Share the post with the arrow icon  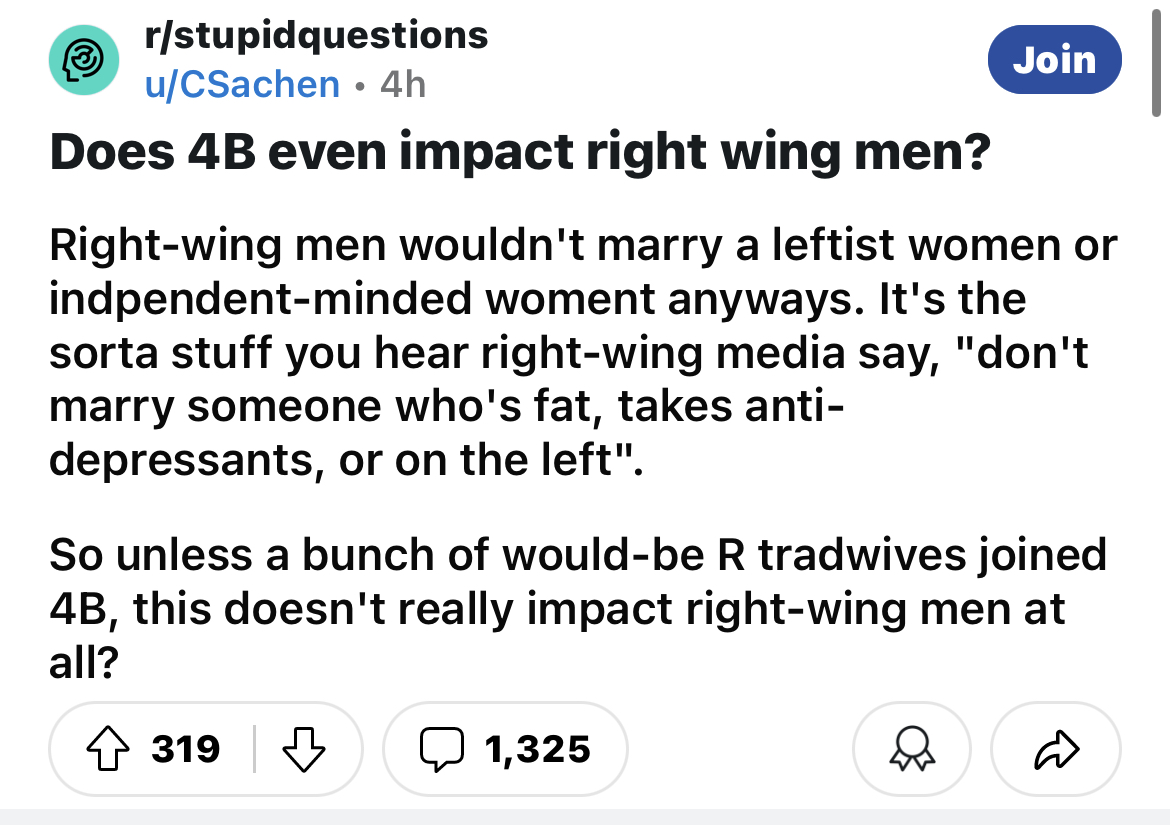pos(1055,748)
